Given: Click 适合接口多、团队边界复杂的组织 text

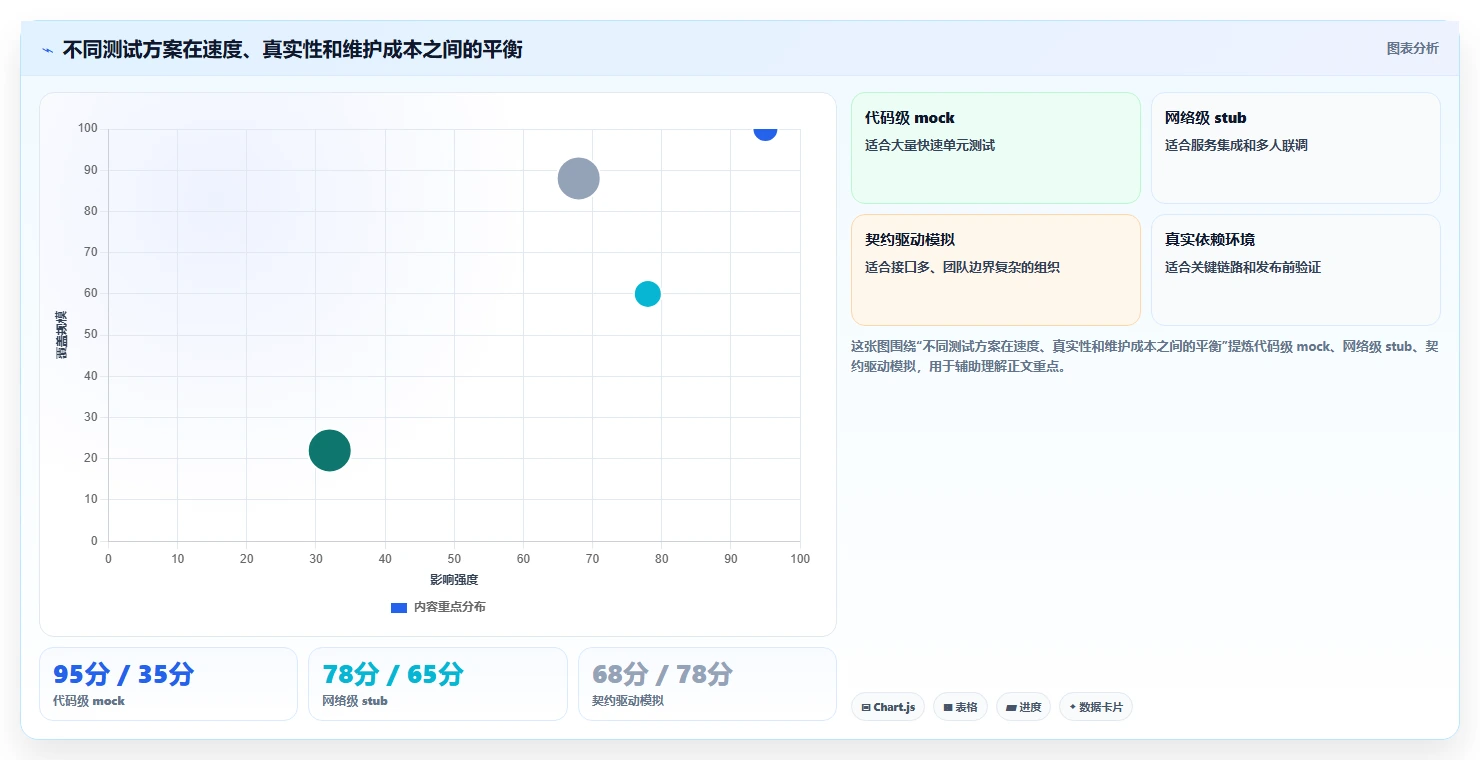Looking at the screenshot, I should 962,267.
